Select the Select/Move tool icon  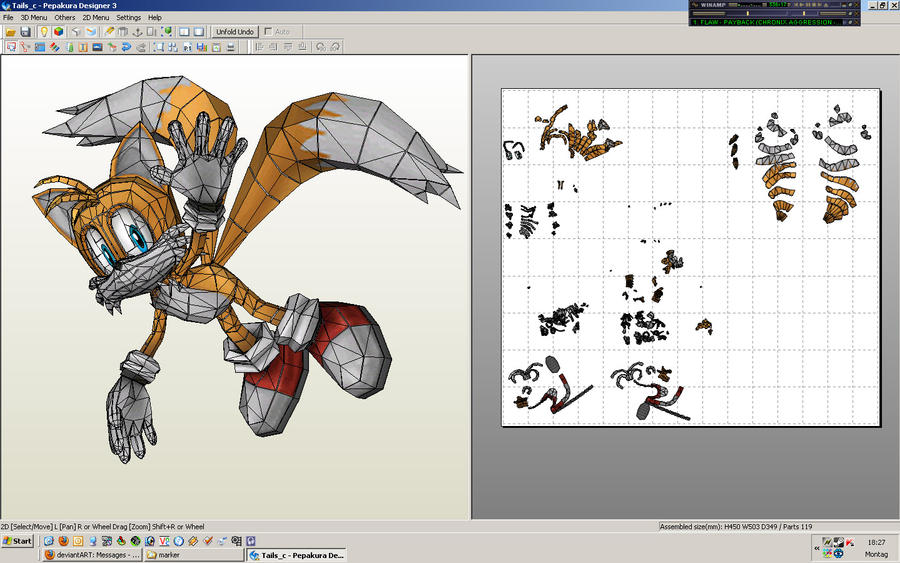coord(11,47)
